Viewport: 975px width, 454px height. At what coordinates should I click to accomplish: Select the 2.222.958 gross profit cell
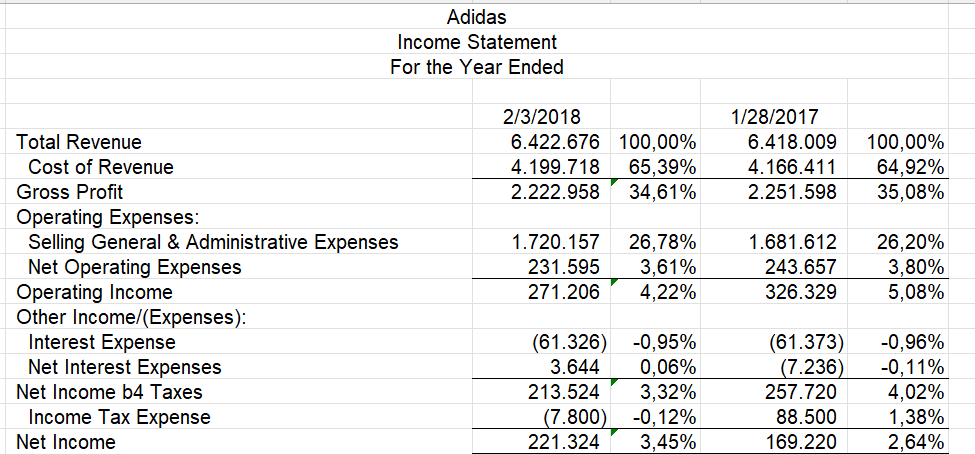coord(555,192)
